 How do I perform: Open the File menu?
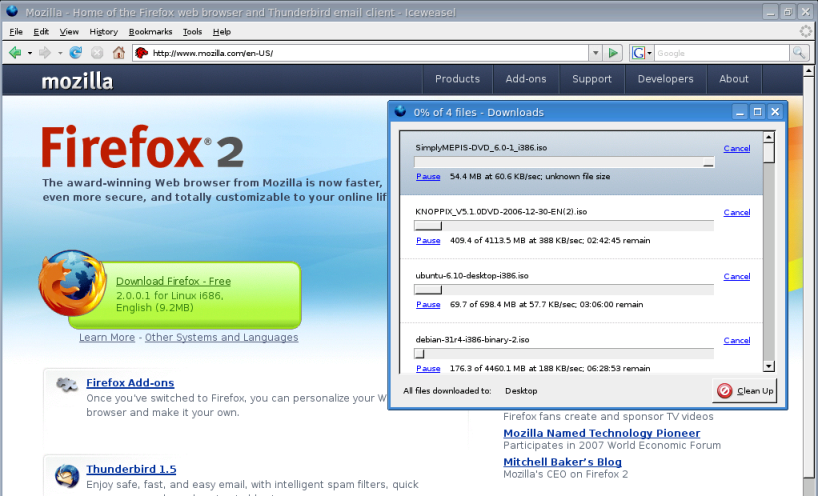click(x=16, y=31)
